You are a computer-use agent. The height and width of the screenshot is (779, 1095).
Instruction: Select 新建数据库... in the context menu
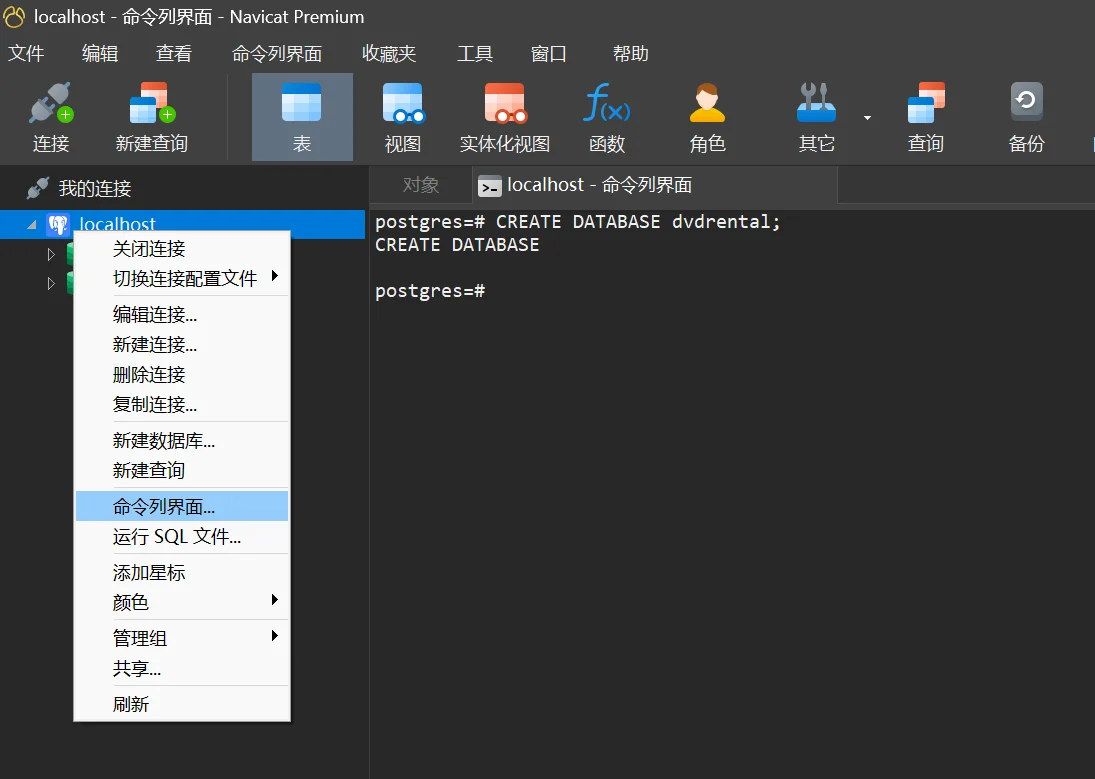[164, 440]
